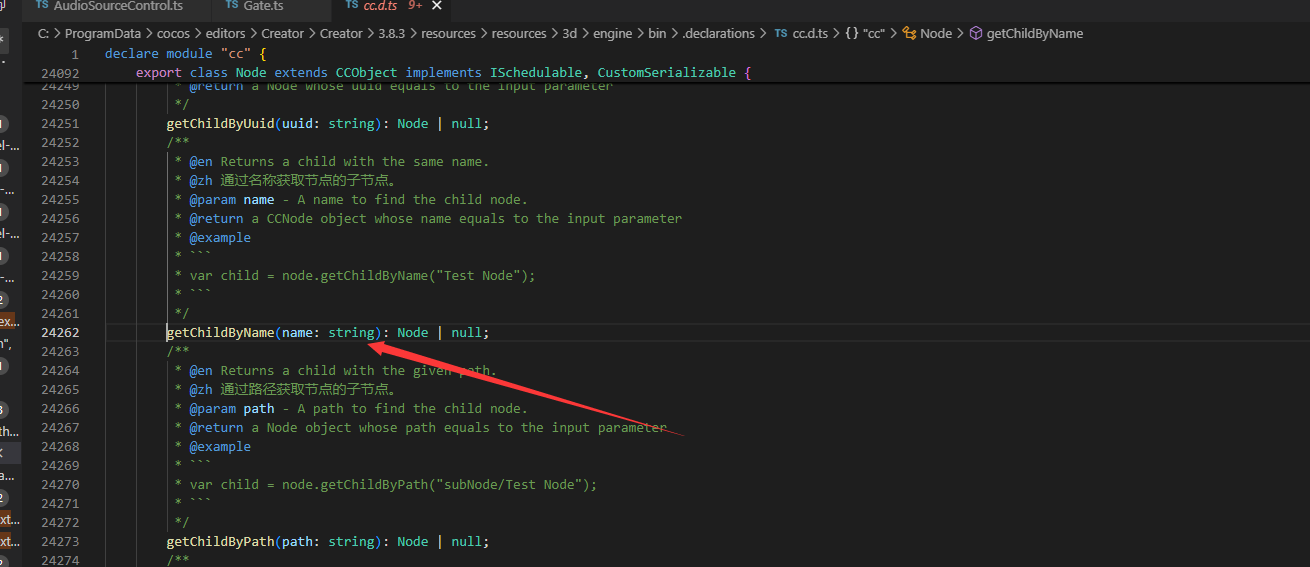This screenshot has width=1310, height=567.
Task: Click line number 24092 in sticky header
Action: (60, 73)
